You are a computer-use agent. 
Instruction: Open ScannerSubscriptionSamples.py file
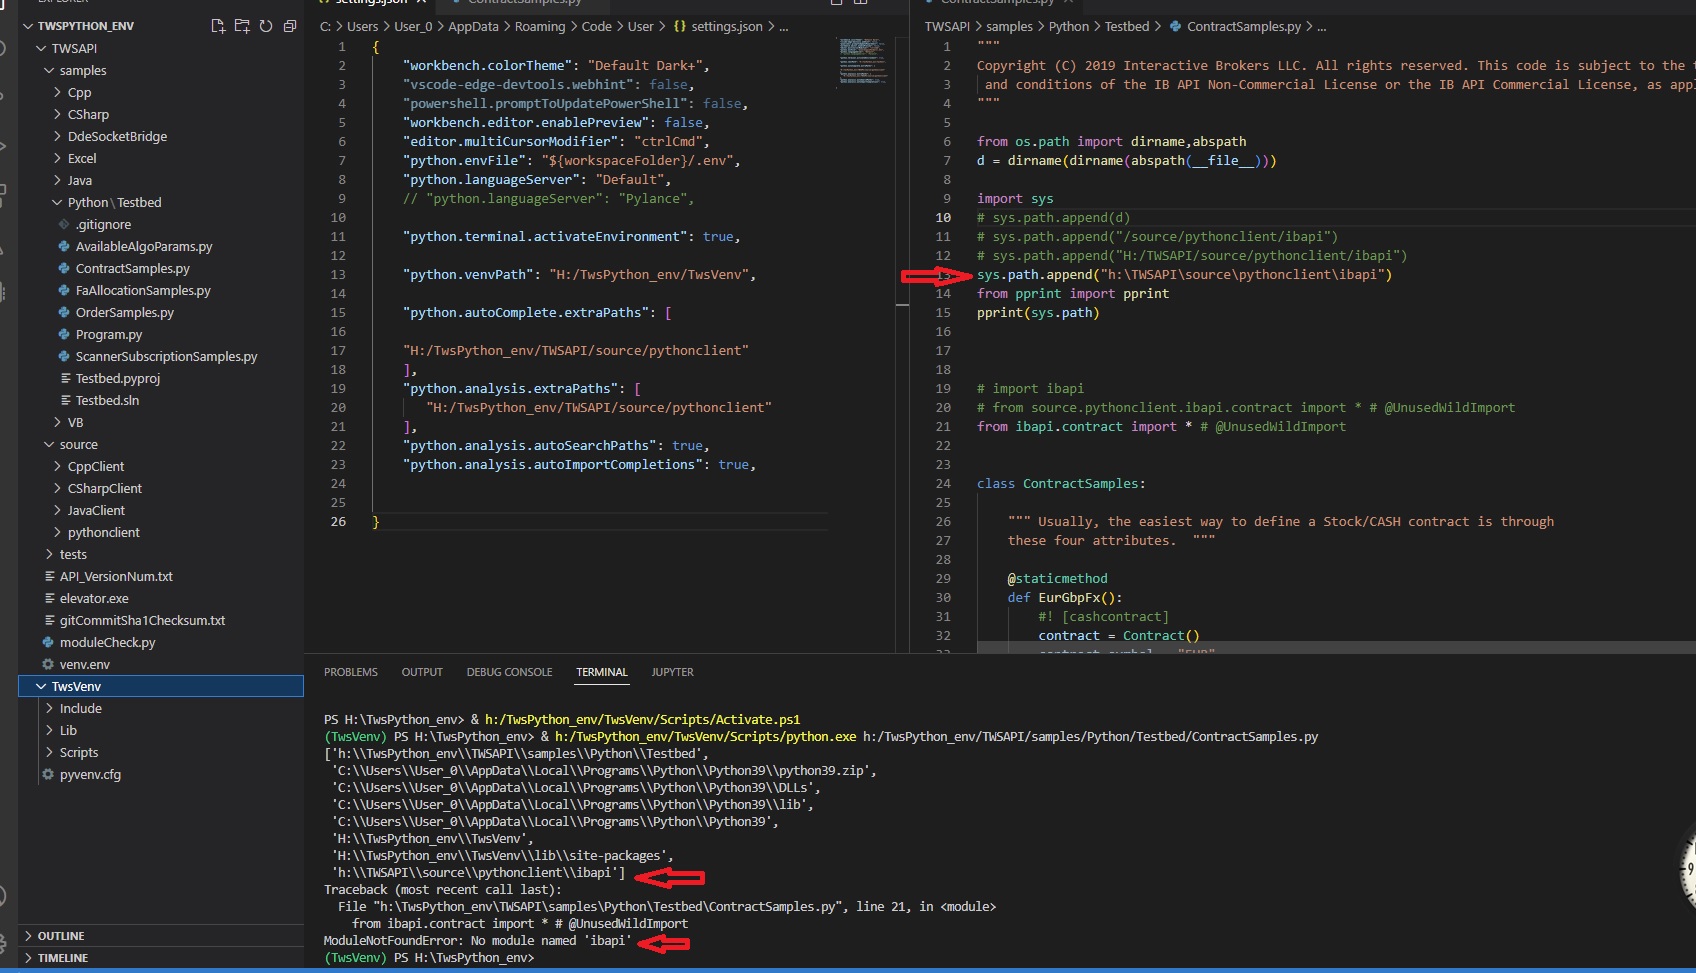click(166, 356)
